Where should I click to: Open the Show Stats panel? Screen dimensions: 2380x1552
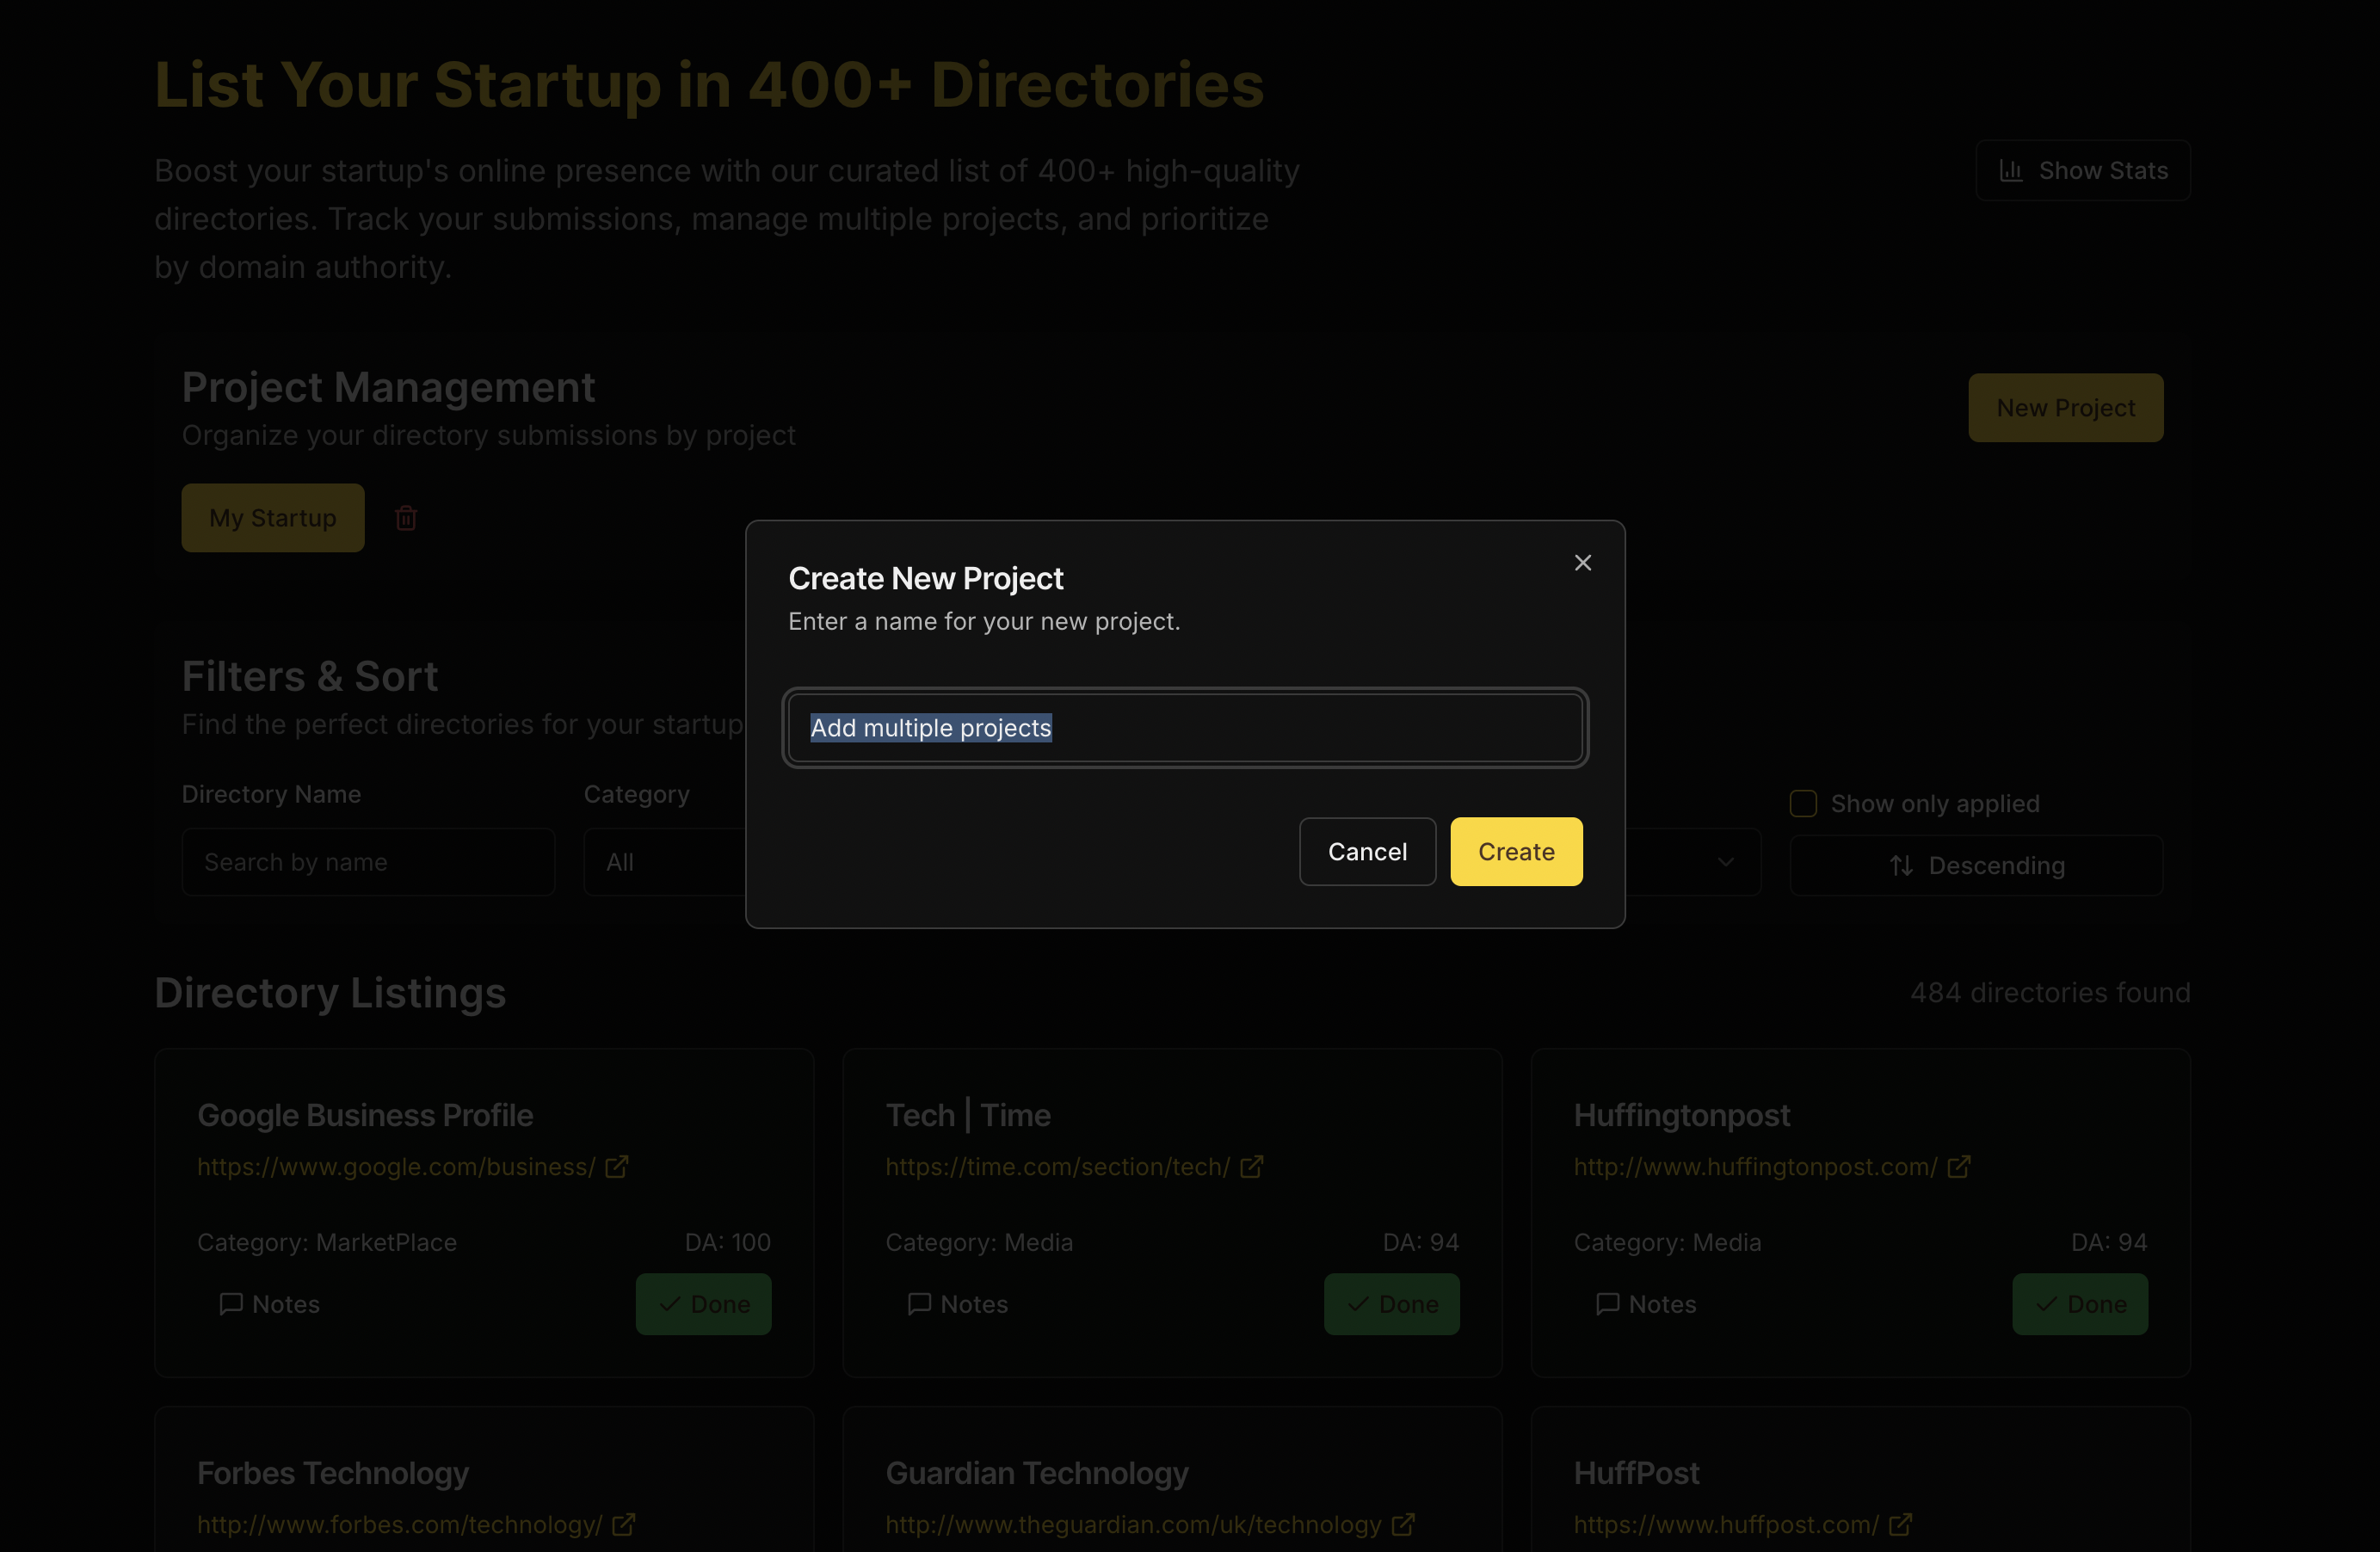tap(2082, 171)
